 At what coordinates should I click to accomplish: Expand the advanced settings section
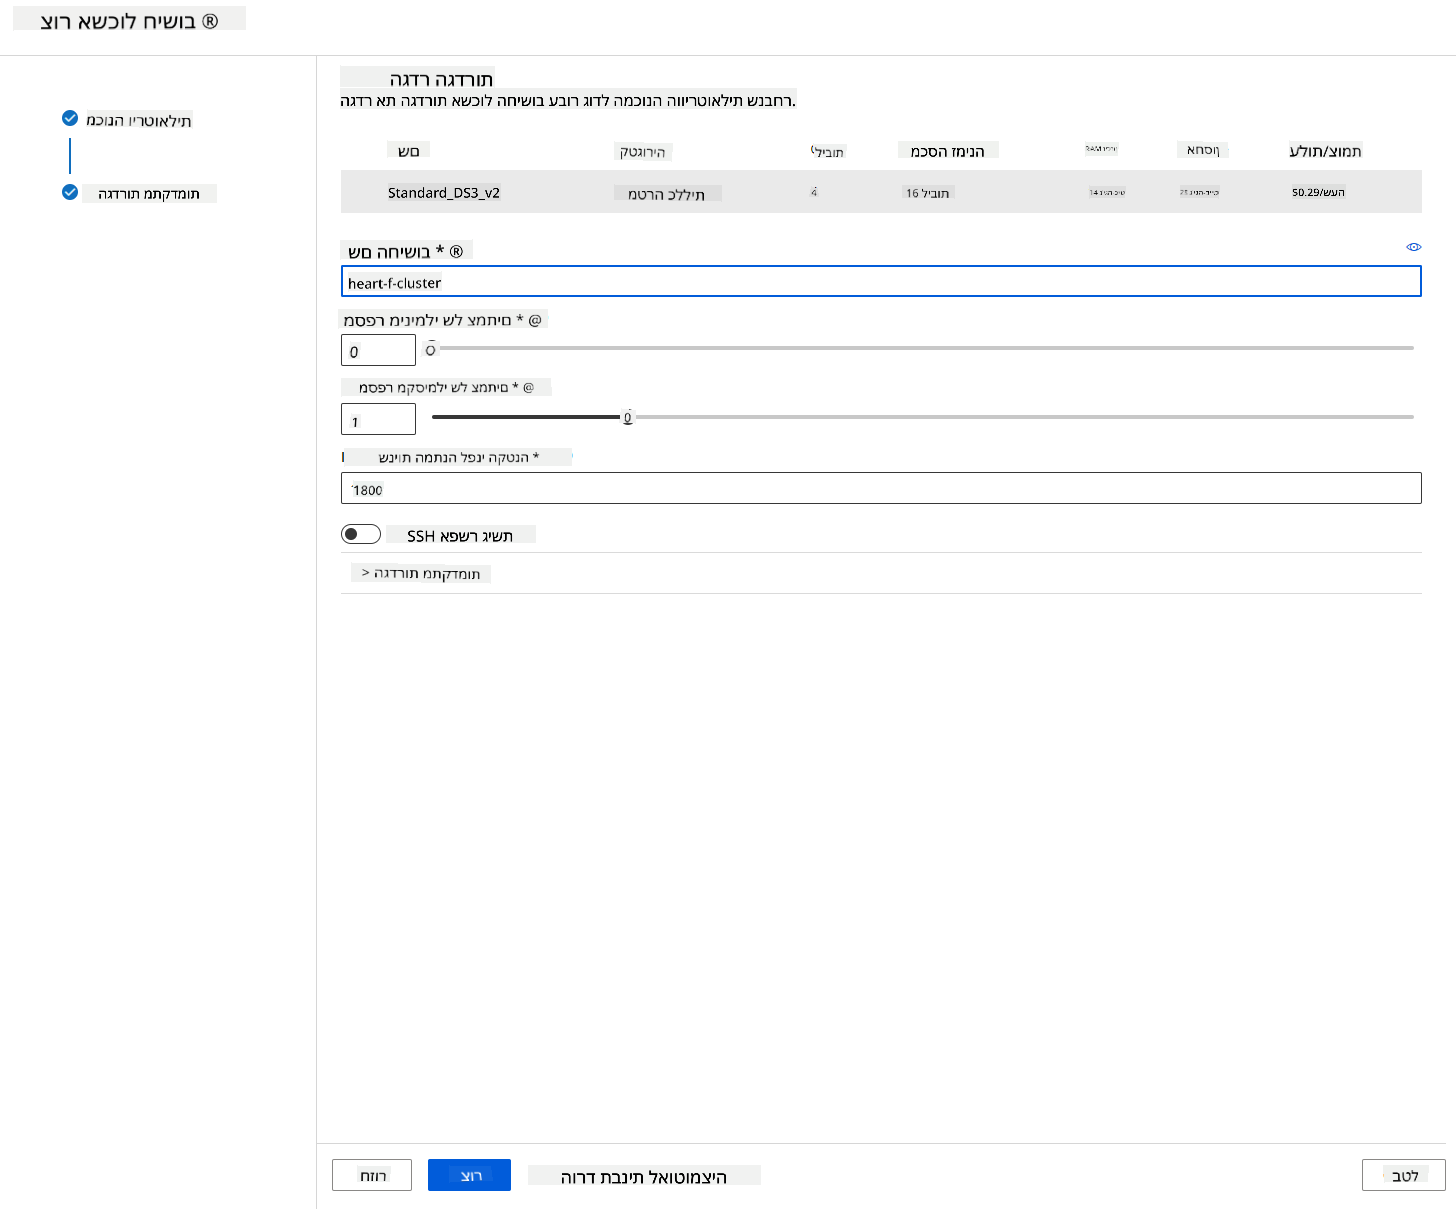point(421,573)
